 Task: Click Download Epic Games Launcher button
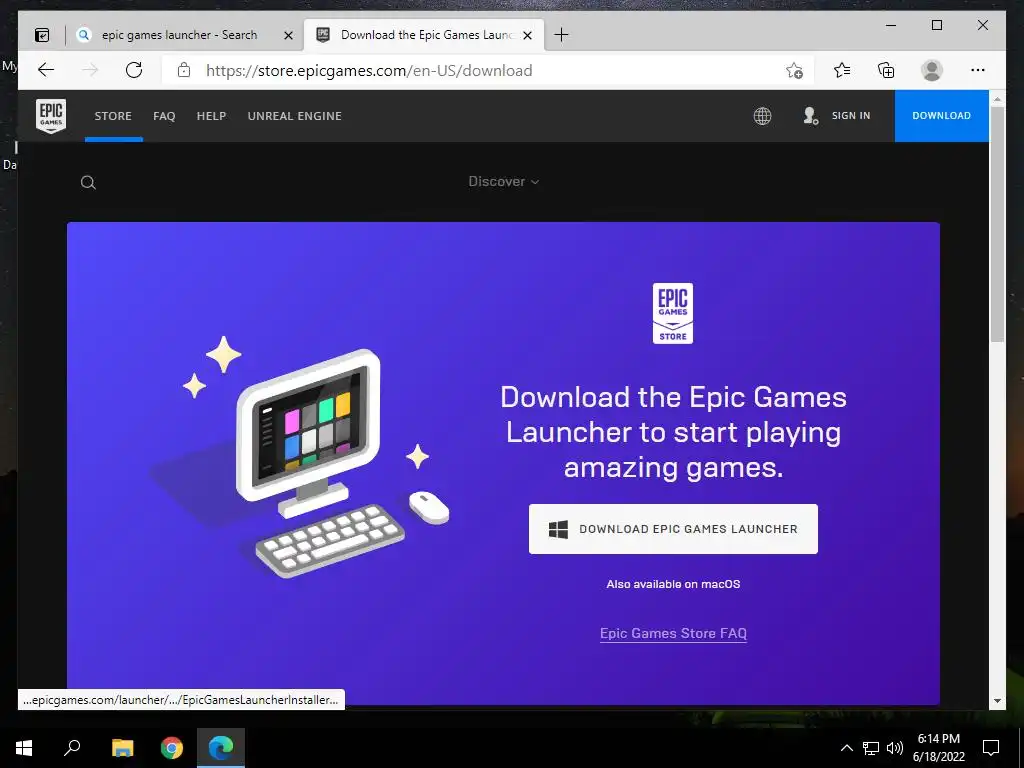click(673, 529)
